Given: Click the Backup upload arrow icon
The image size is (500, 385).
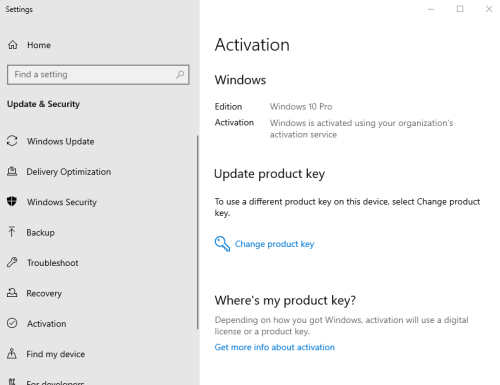Looking at the screenshot, I should (x=12, y=232).
